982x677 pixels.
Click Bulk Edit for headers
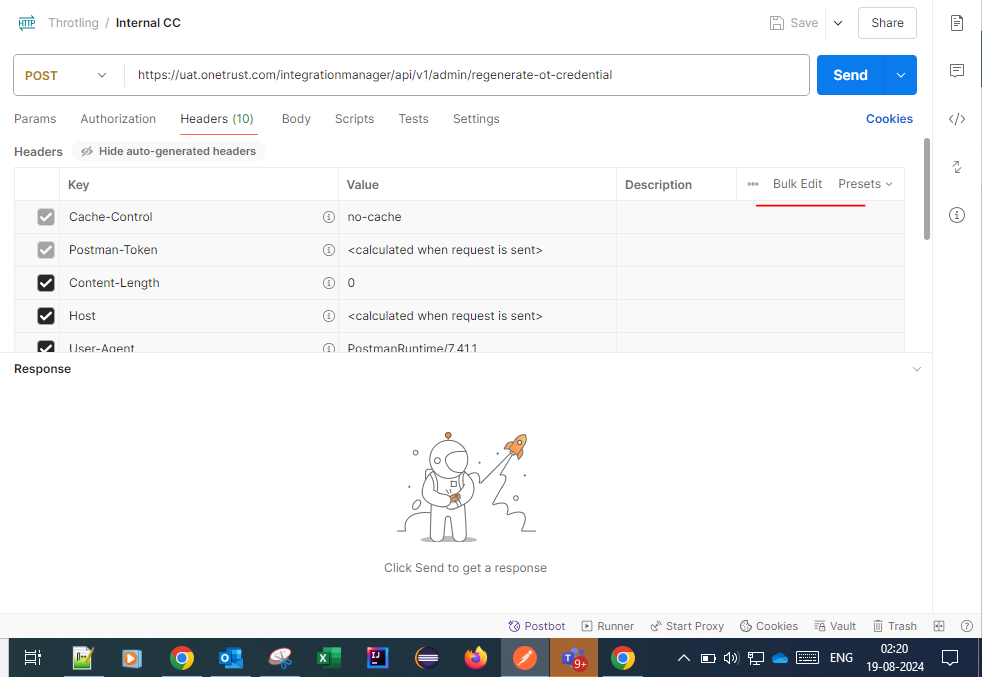797,184
